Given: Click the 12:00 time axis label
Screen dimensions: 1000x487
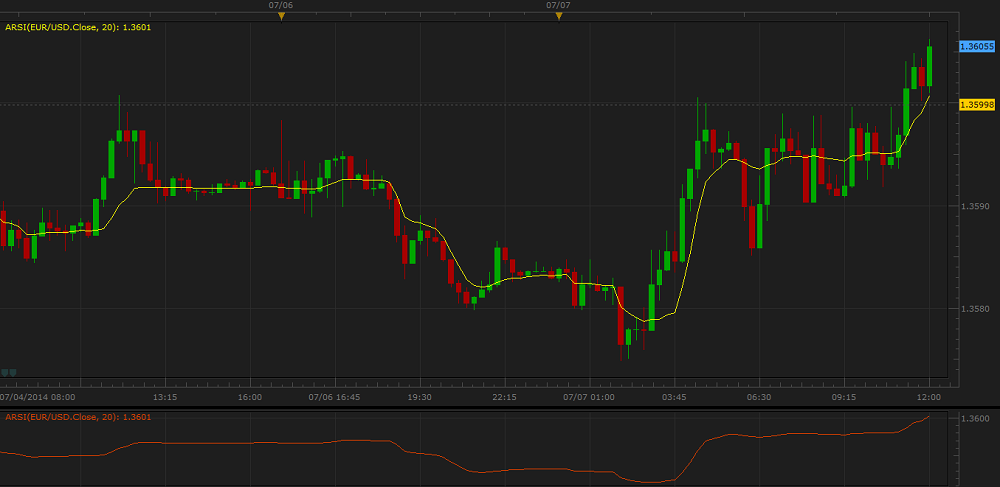Looking at the screenshot, I should point(929,397).
